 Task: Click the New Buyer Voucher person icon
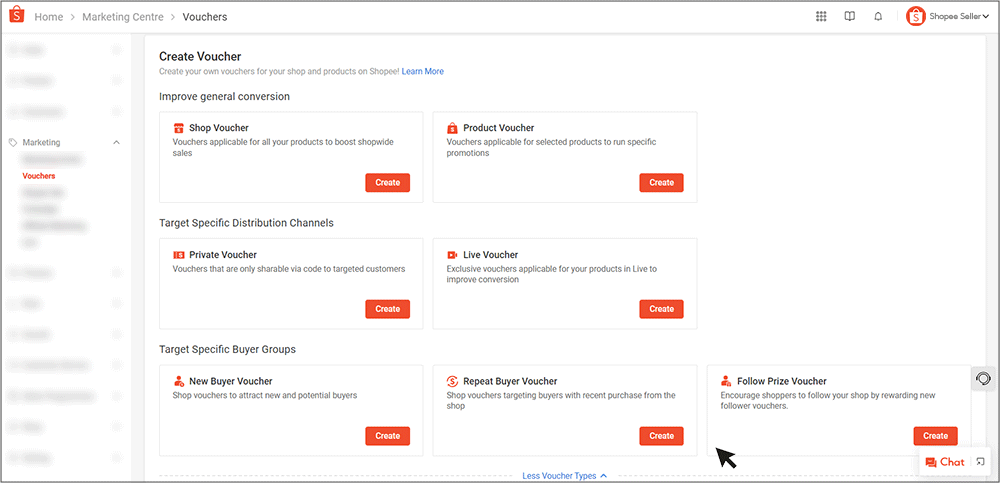pos(179,382)
